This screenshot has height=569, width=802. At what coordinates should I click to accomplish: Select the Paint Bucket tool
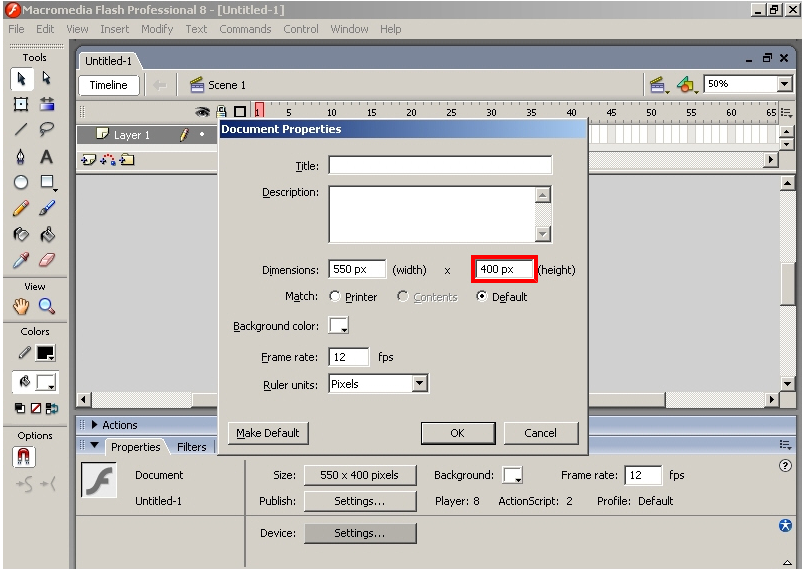point(47,234)
